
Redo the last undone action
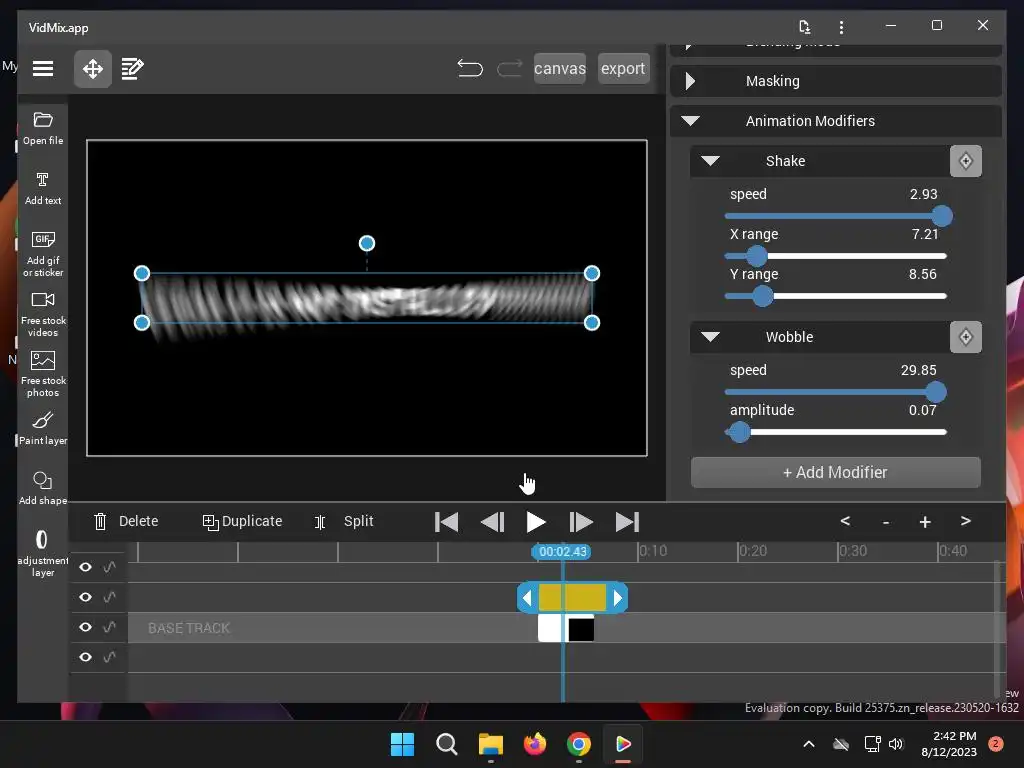[509, 68]
